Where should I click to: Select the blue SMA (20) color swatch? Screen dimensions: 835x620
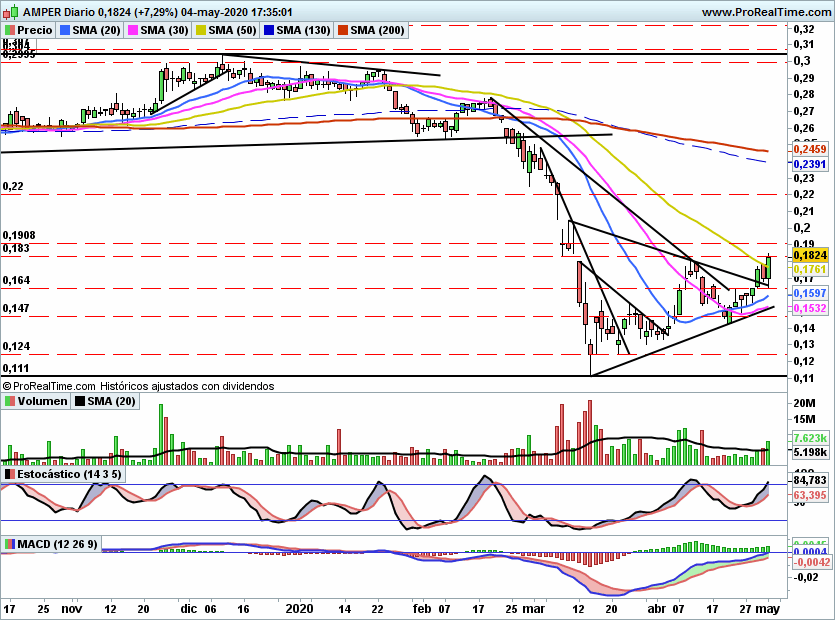pyautogui.click(x=66, y=31)
